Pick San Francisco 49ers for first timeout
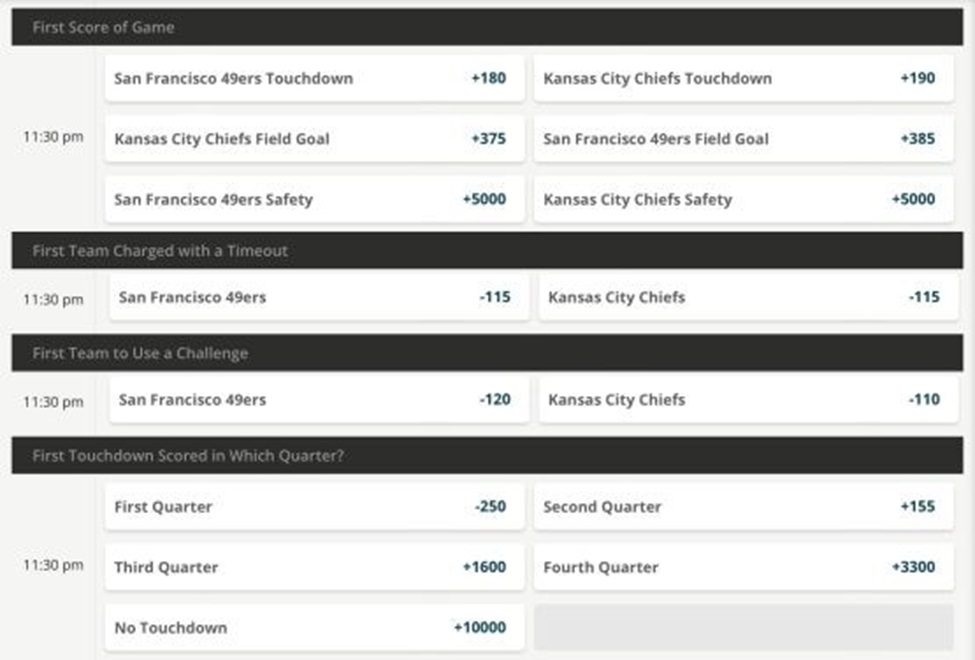 point(318,297)
